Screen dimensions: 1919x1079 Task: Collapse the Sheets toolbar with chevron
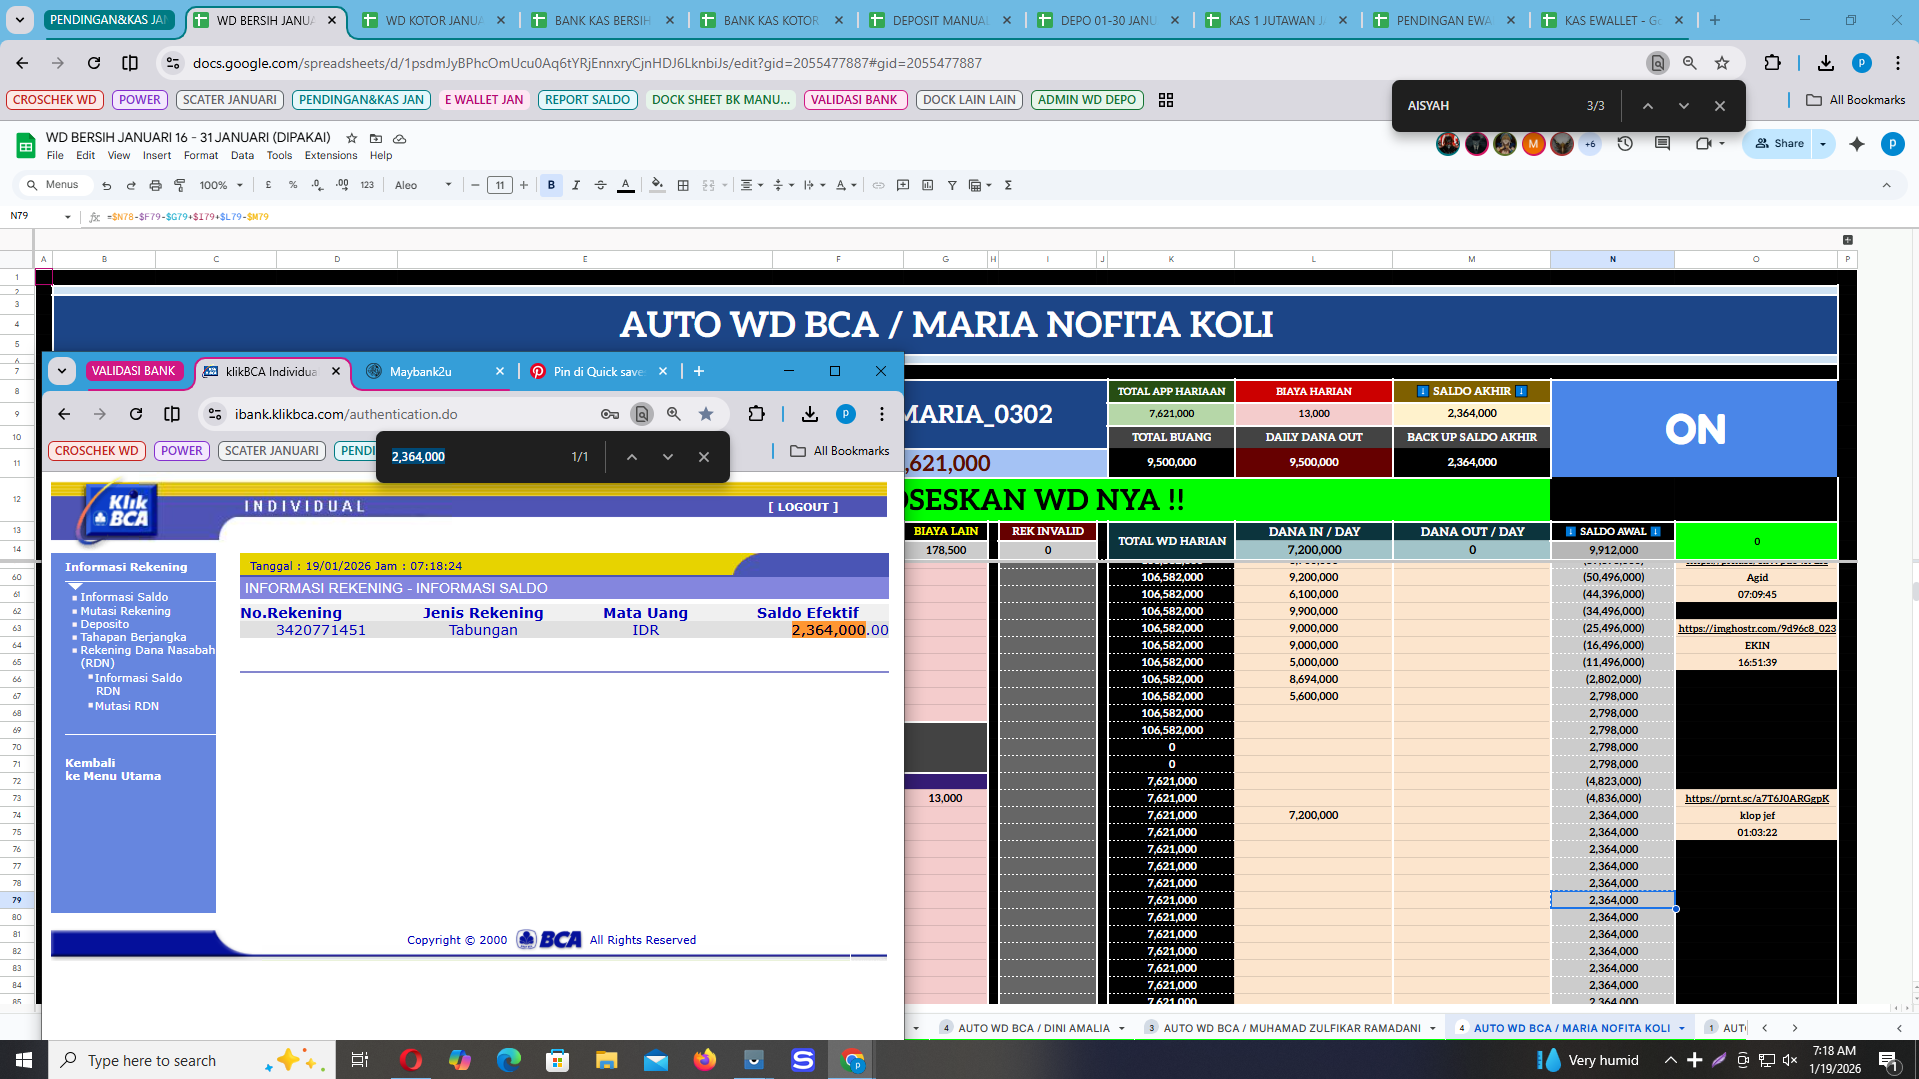pos(1886,185)
